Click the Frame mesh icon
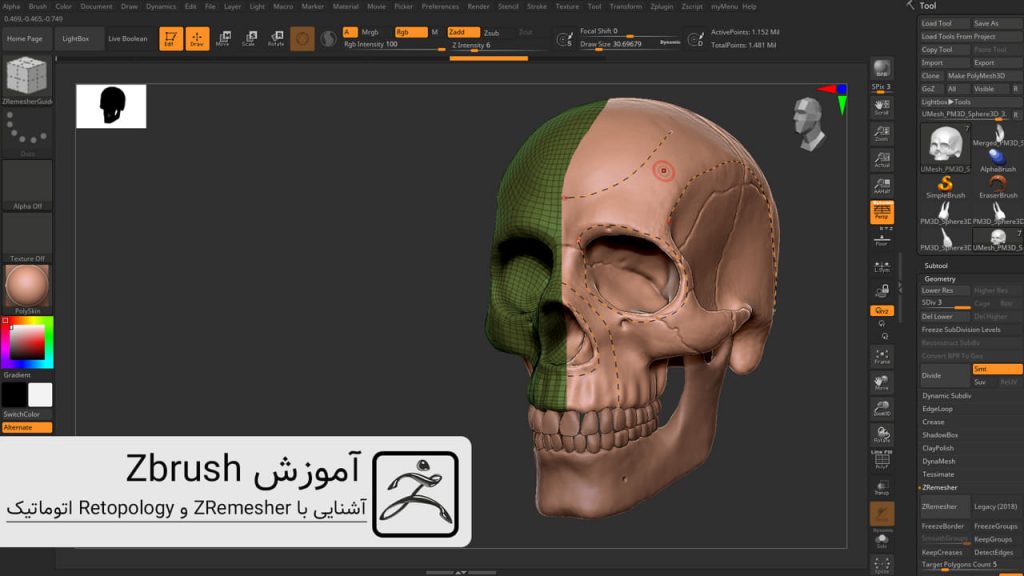This screenshot has height=576, width=1024. click(x=882, y=357)
